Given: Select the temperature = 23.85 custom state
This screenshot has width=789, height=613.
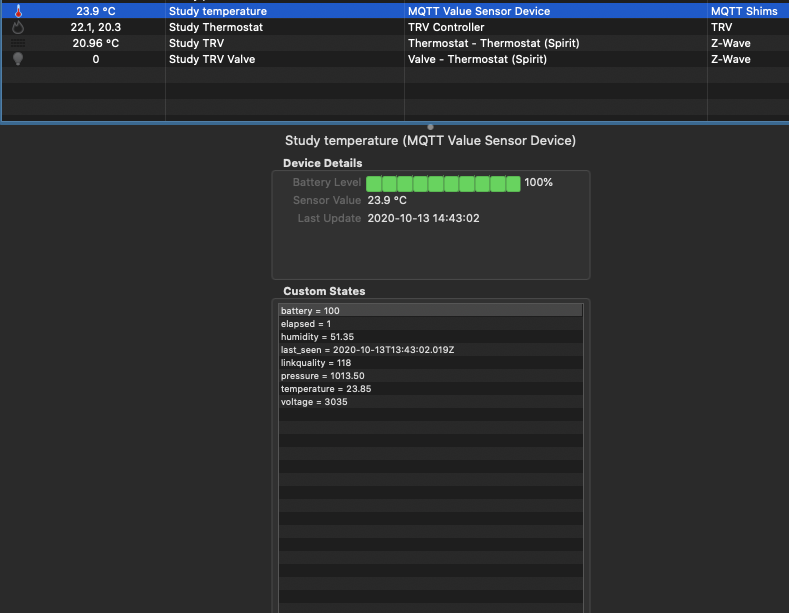Looking at the screenshot, I should coord(431,389).
